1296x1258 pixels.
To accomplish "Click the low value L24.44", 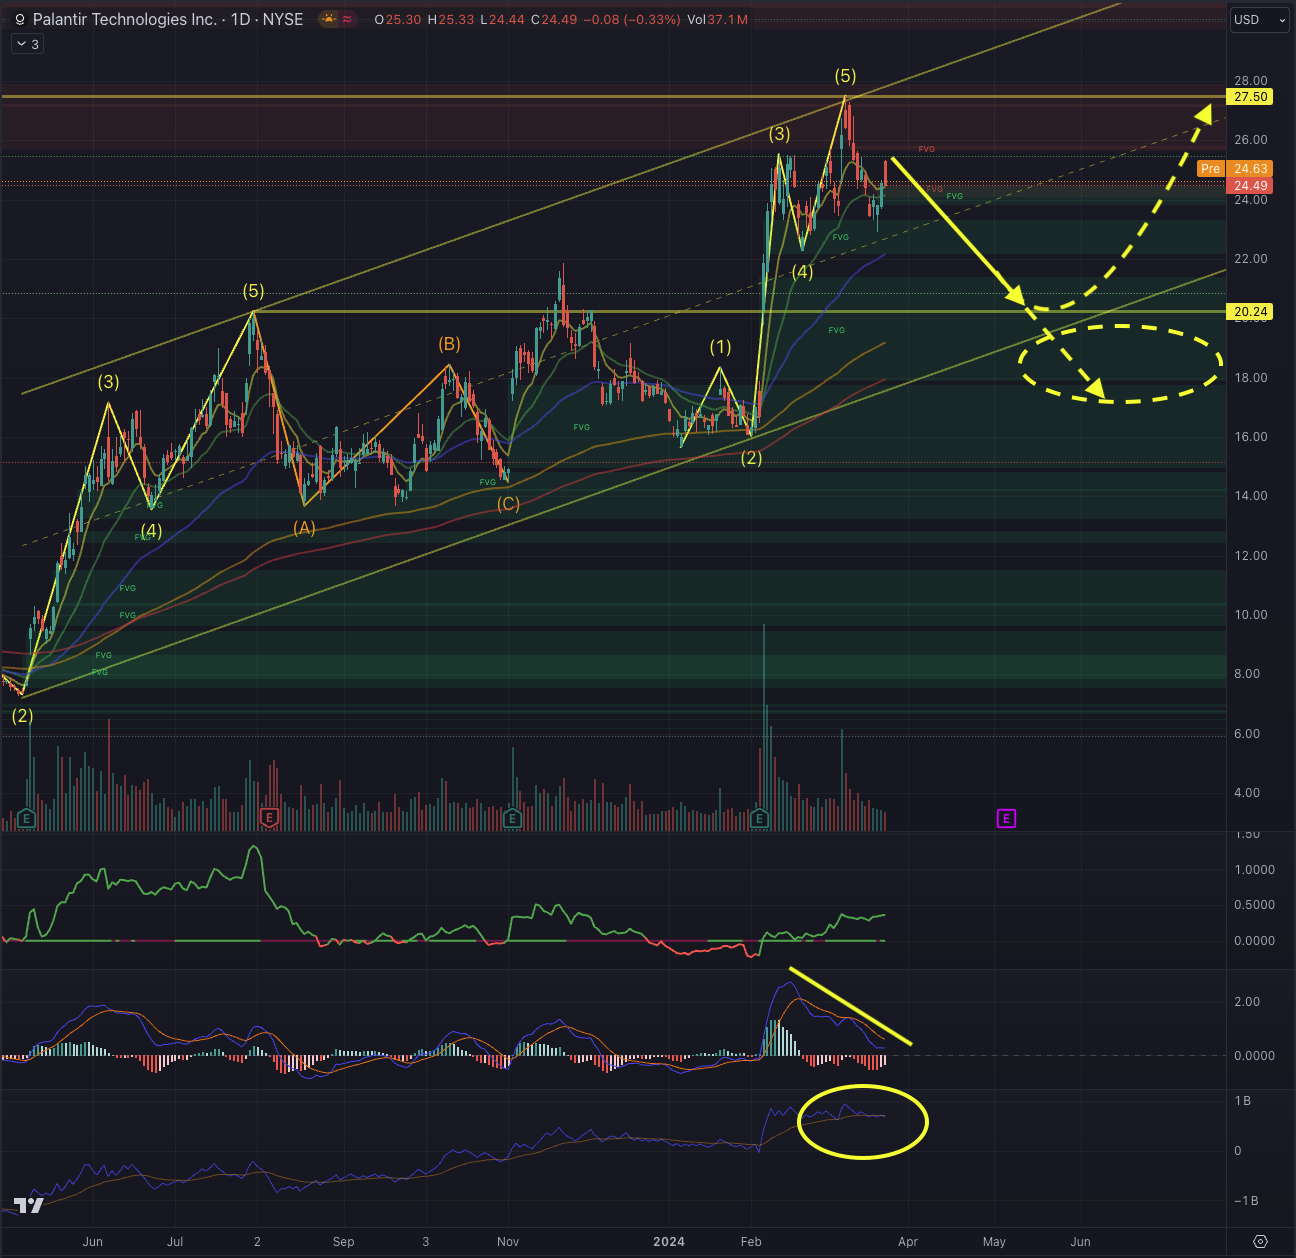I will (503, 20).
